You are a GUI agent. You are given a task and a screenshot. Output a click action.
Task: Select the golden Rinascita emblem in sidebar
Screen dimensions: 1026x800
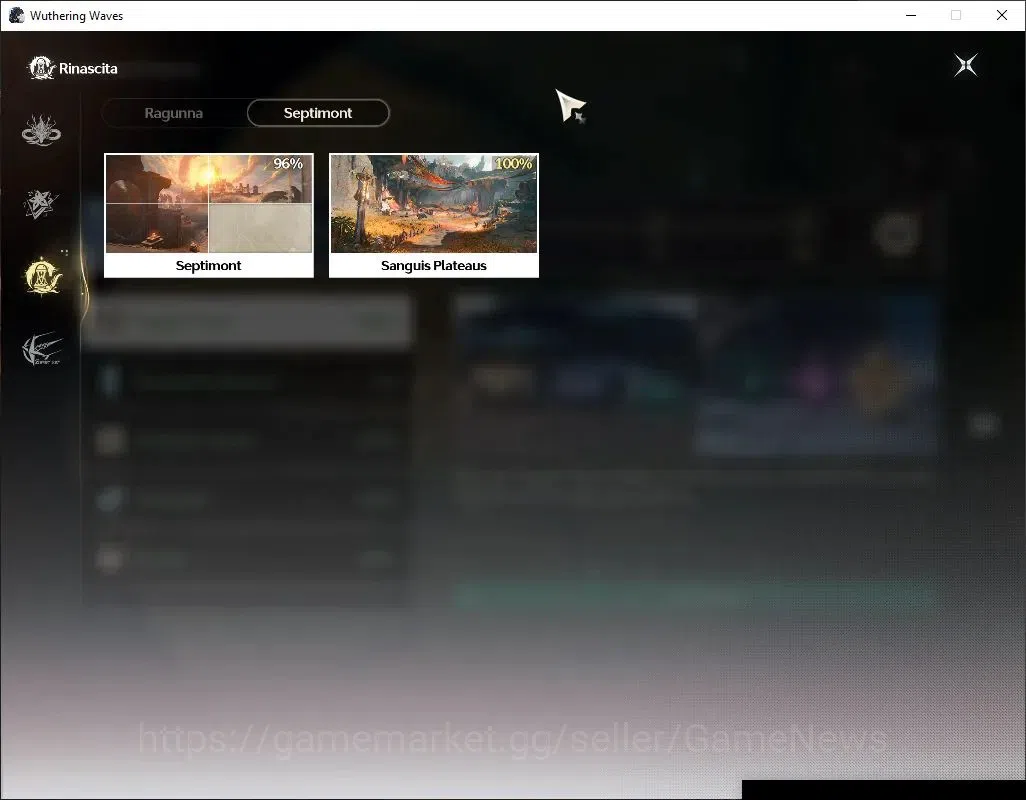pyautogui.click(x=43, y=276)
